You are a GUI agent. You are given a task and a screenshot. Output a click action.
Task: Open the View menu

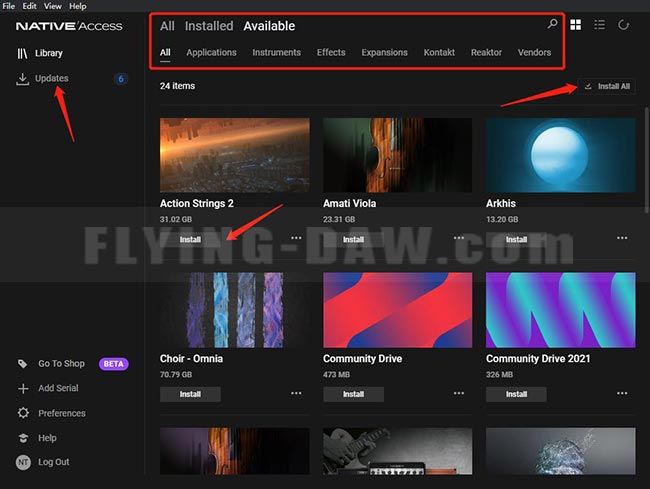(x=53, y=6)
